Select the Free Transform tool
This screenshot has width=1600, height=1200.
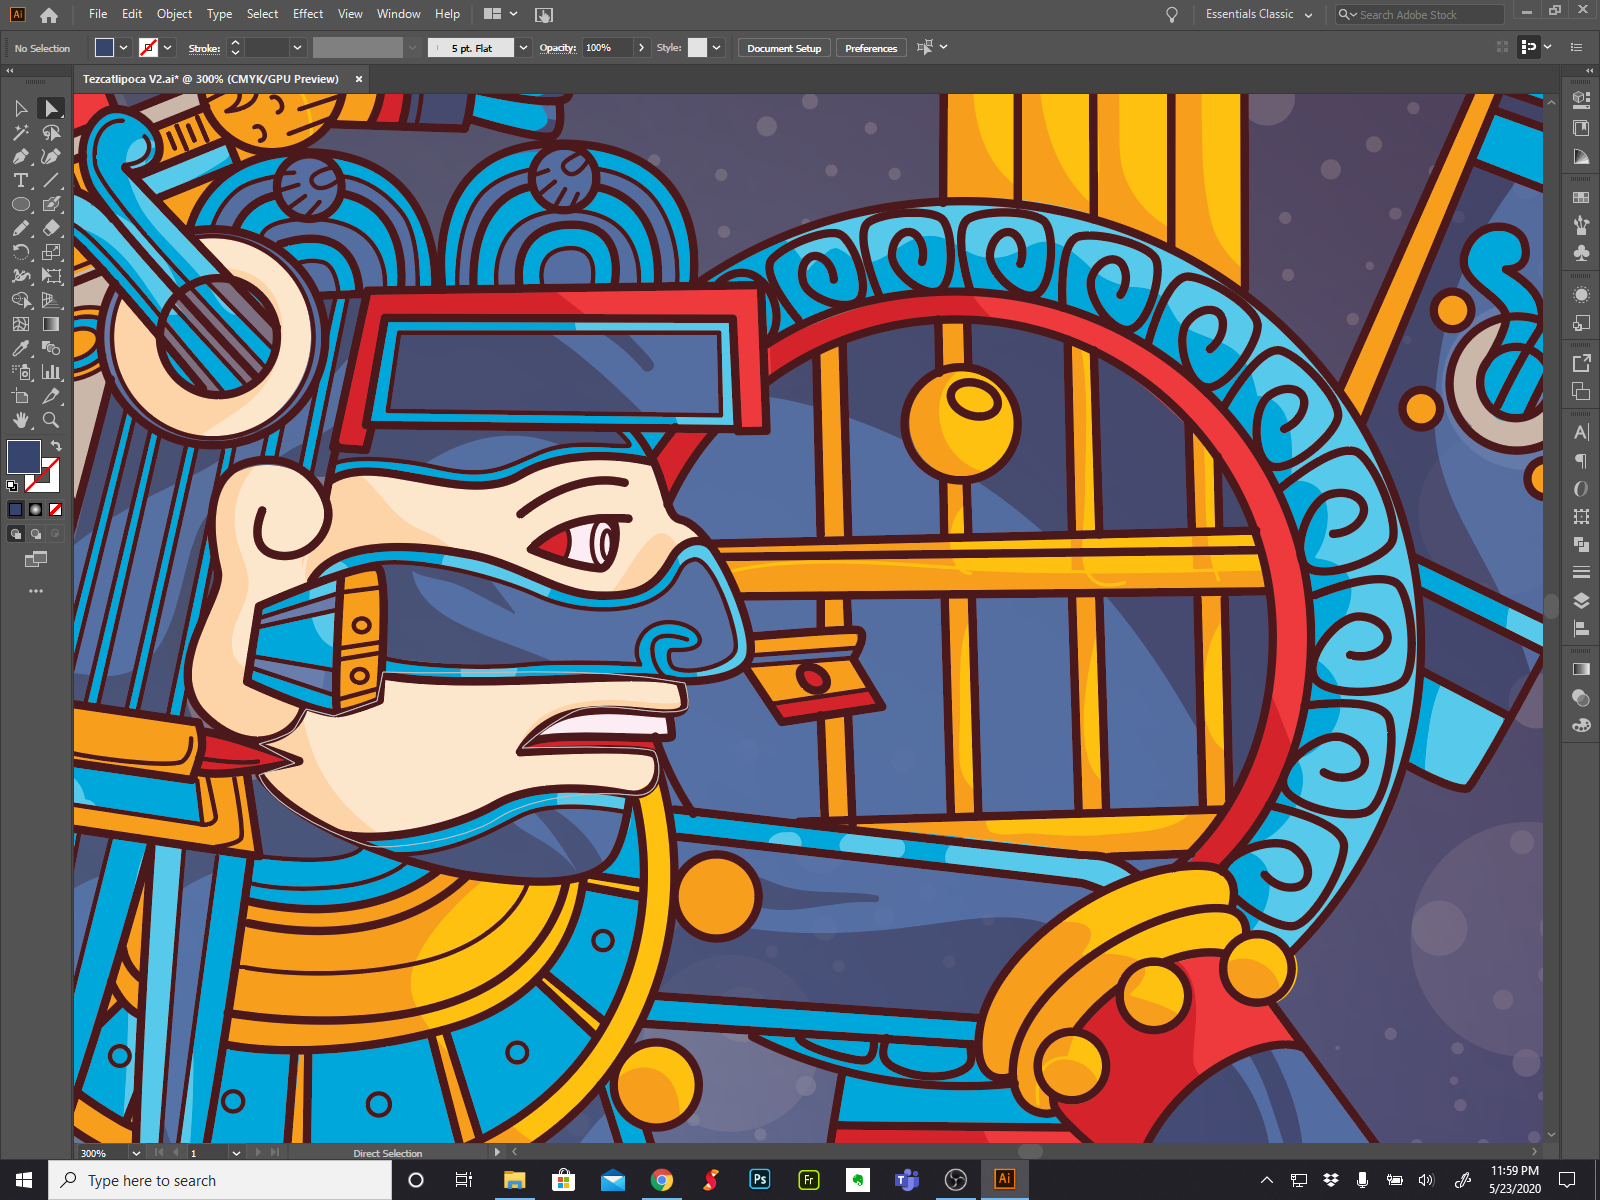tap(51, 276)
